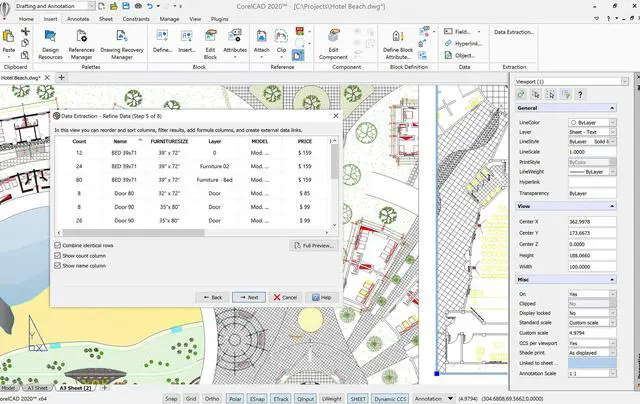The width and height of the screenshot is (640, 404).
Task: Switch to the Annotate ribbon tab
Action: [x=78, y=19]
